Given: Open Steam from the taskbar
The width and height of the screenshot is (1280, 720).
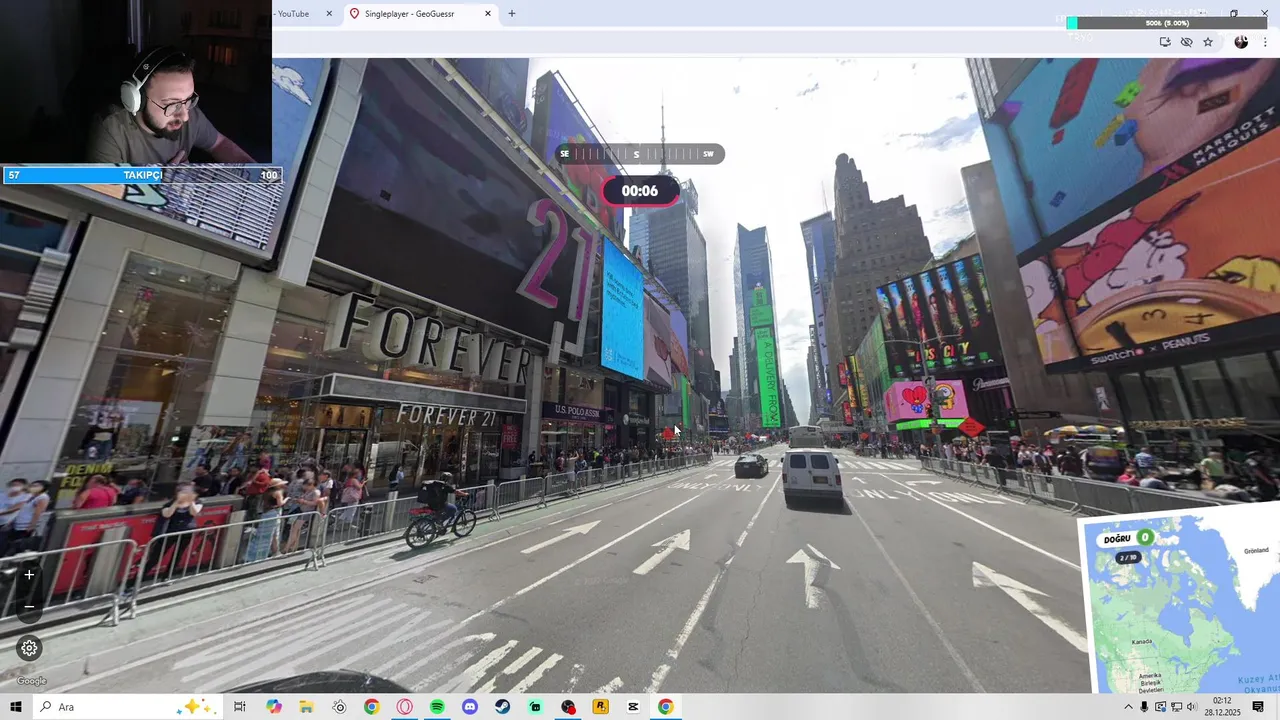Looking at the screenshot, I should 502,707.
